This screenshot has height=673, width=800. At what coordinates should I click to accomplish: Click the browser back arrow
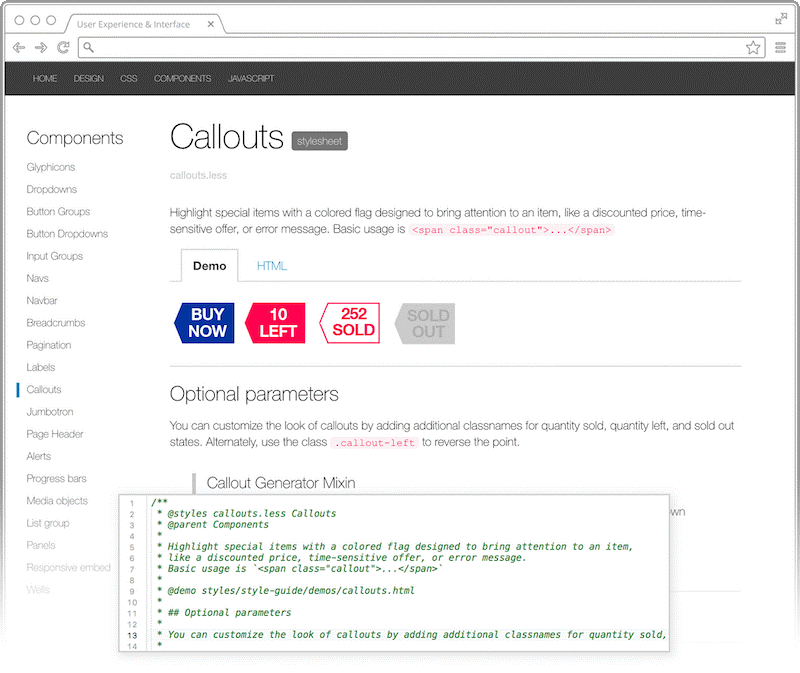coord(19,47)
